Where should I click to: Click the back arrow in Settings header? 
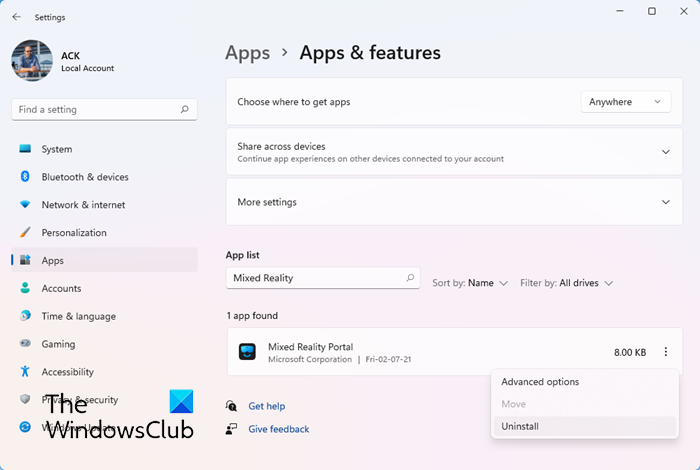pyautogui.click(x=17, y=17)
